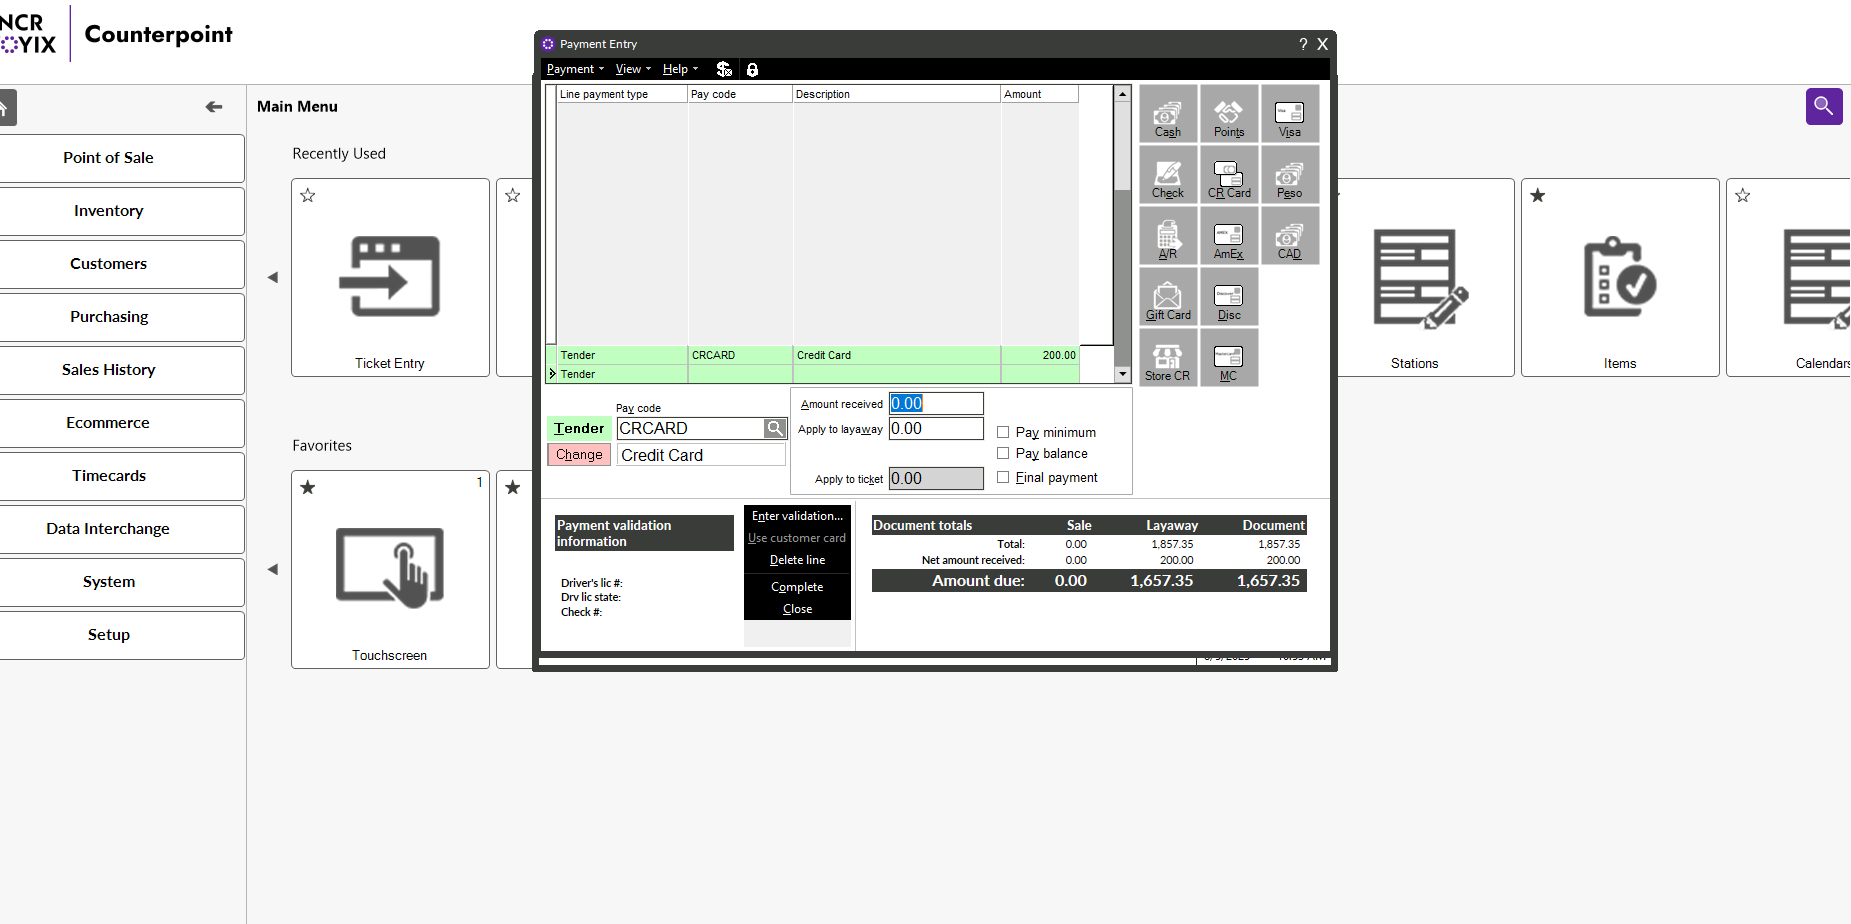Go to the Inventory menu item

[108, 211]
